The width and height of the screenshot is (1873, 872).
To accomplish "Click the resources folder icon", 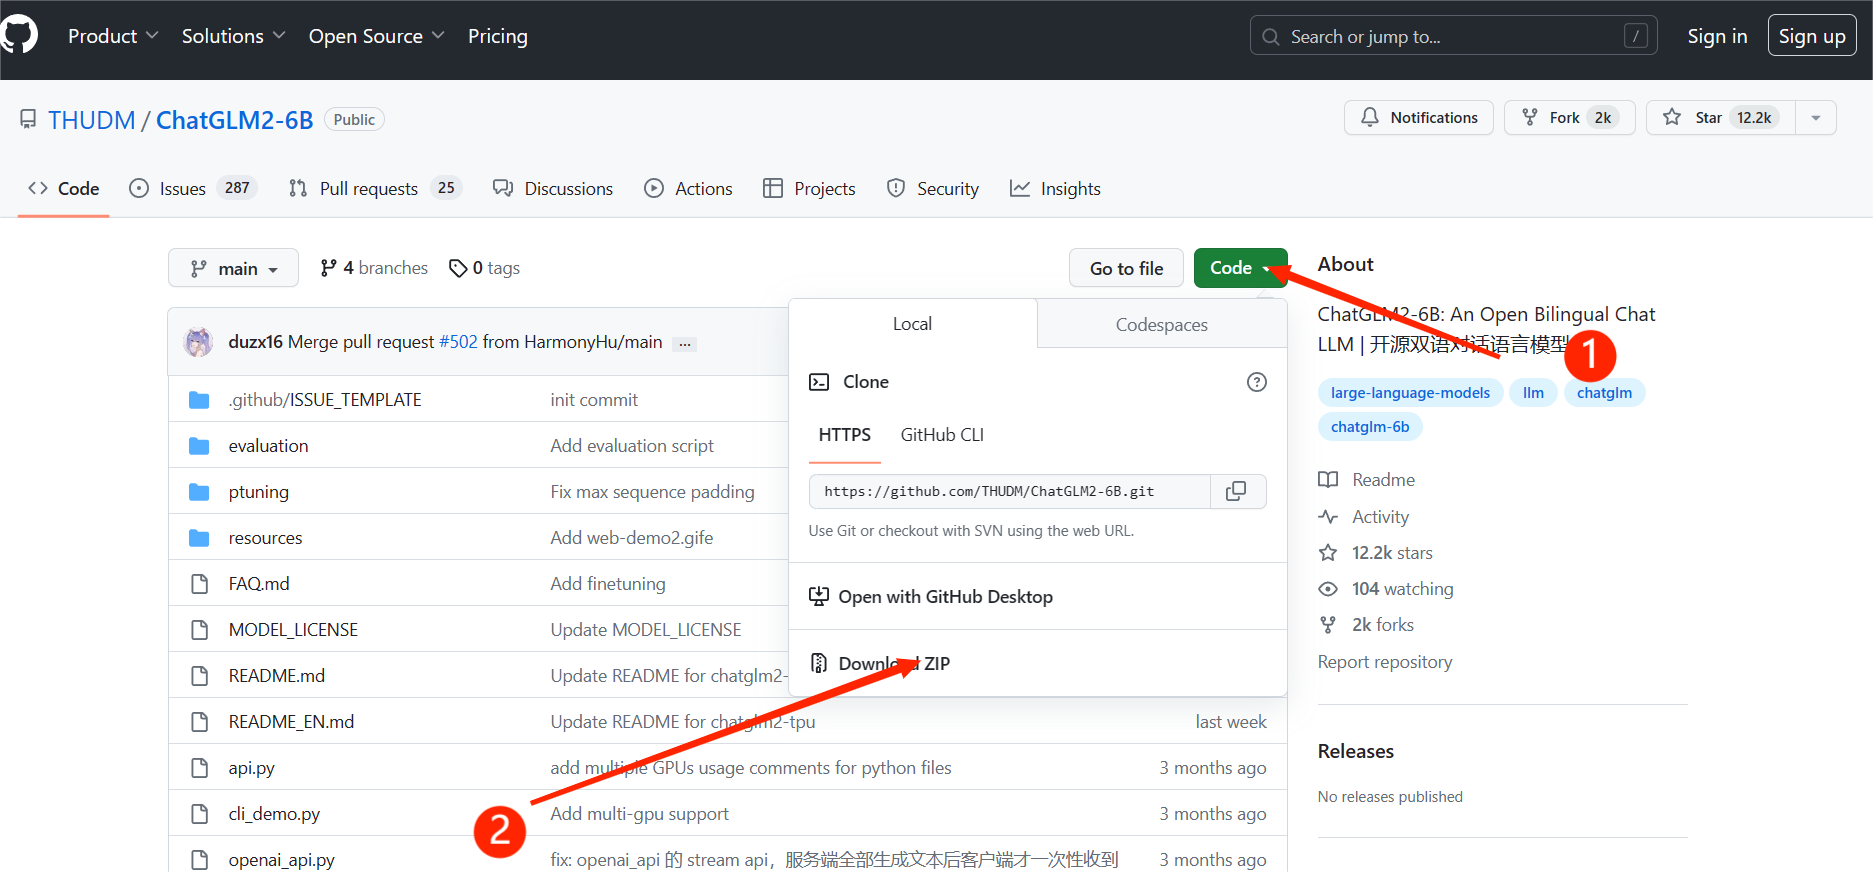I will [199, 538].
